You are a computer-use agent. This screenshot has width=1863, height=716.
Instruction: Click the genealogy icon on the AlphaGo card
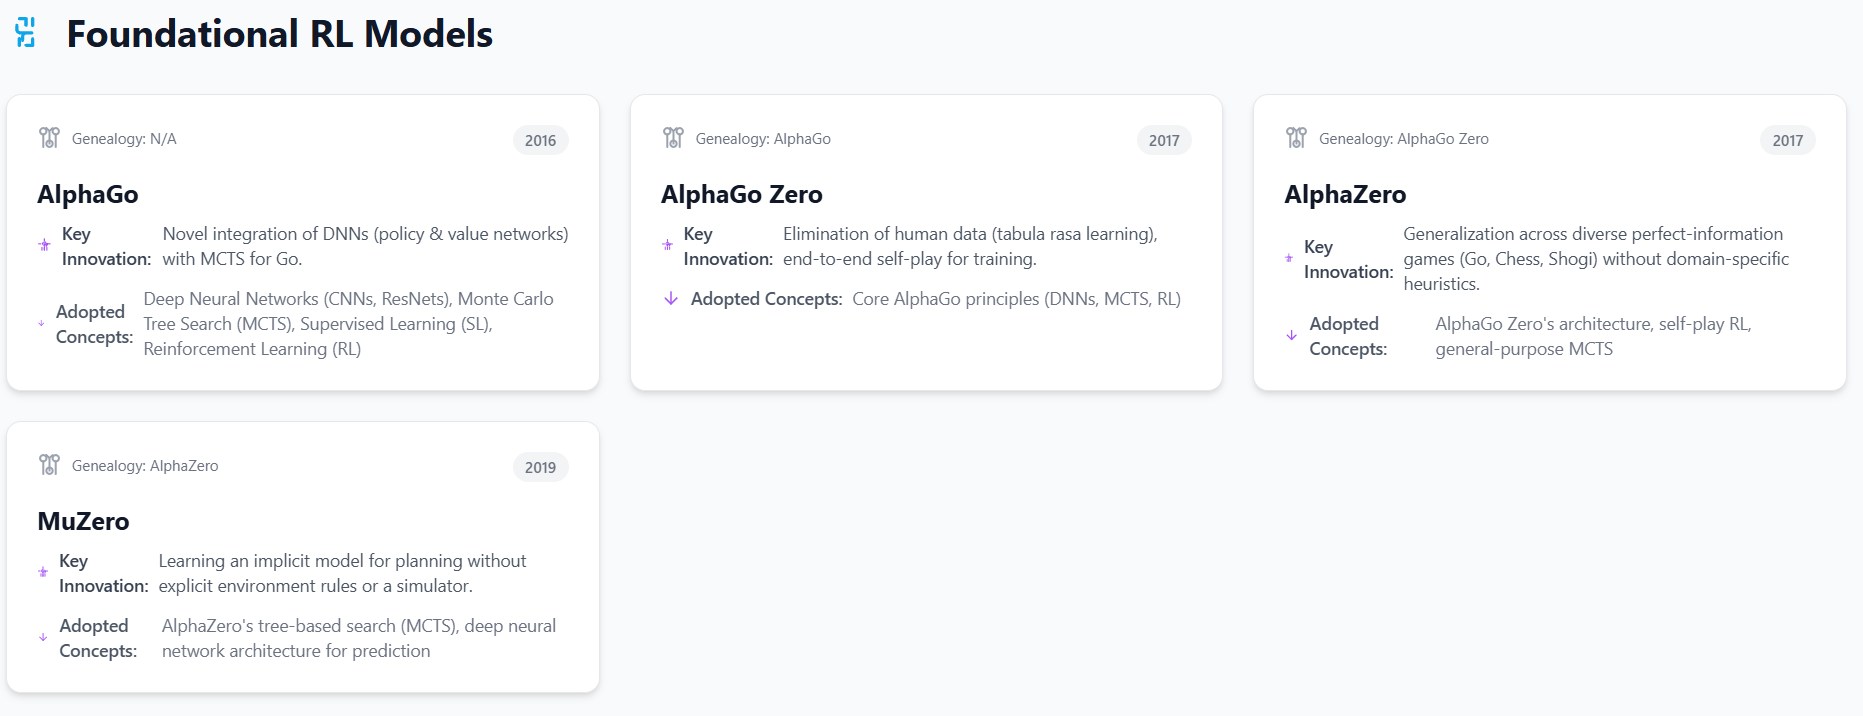49,138
